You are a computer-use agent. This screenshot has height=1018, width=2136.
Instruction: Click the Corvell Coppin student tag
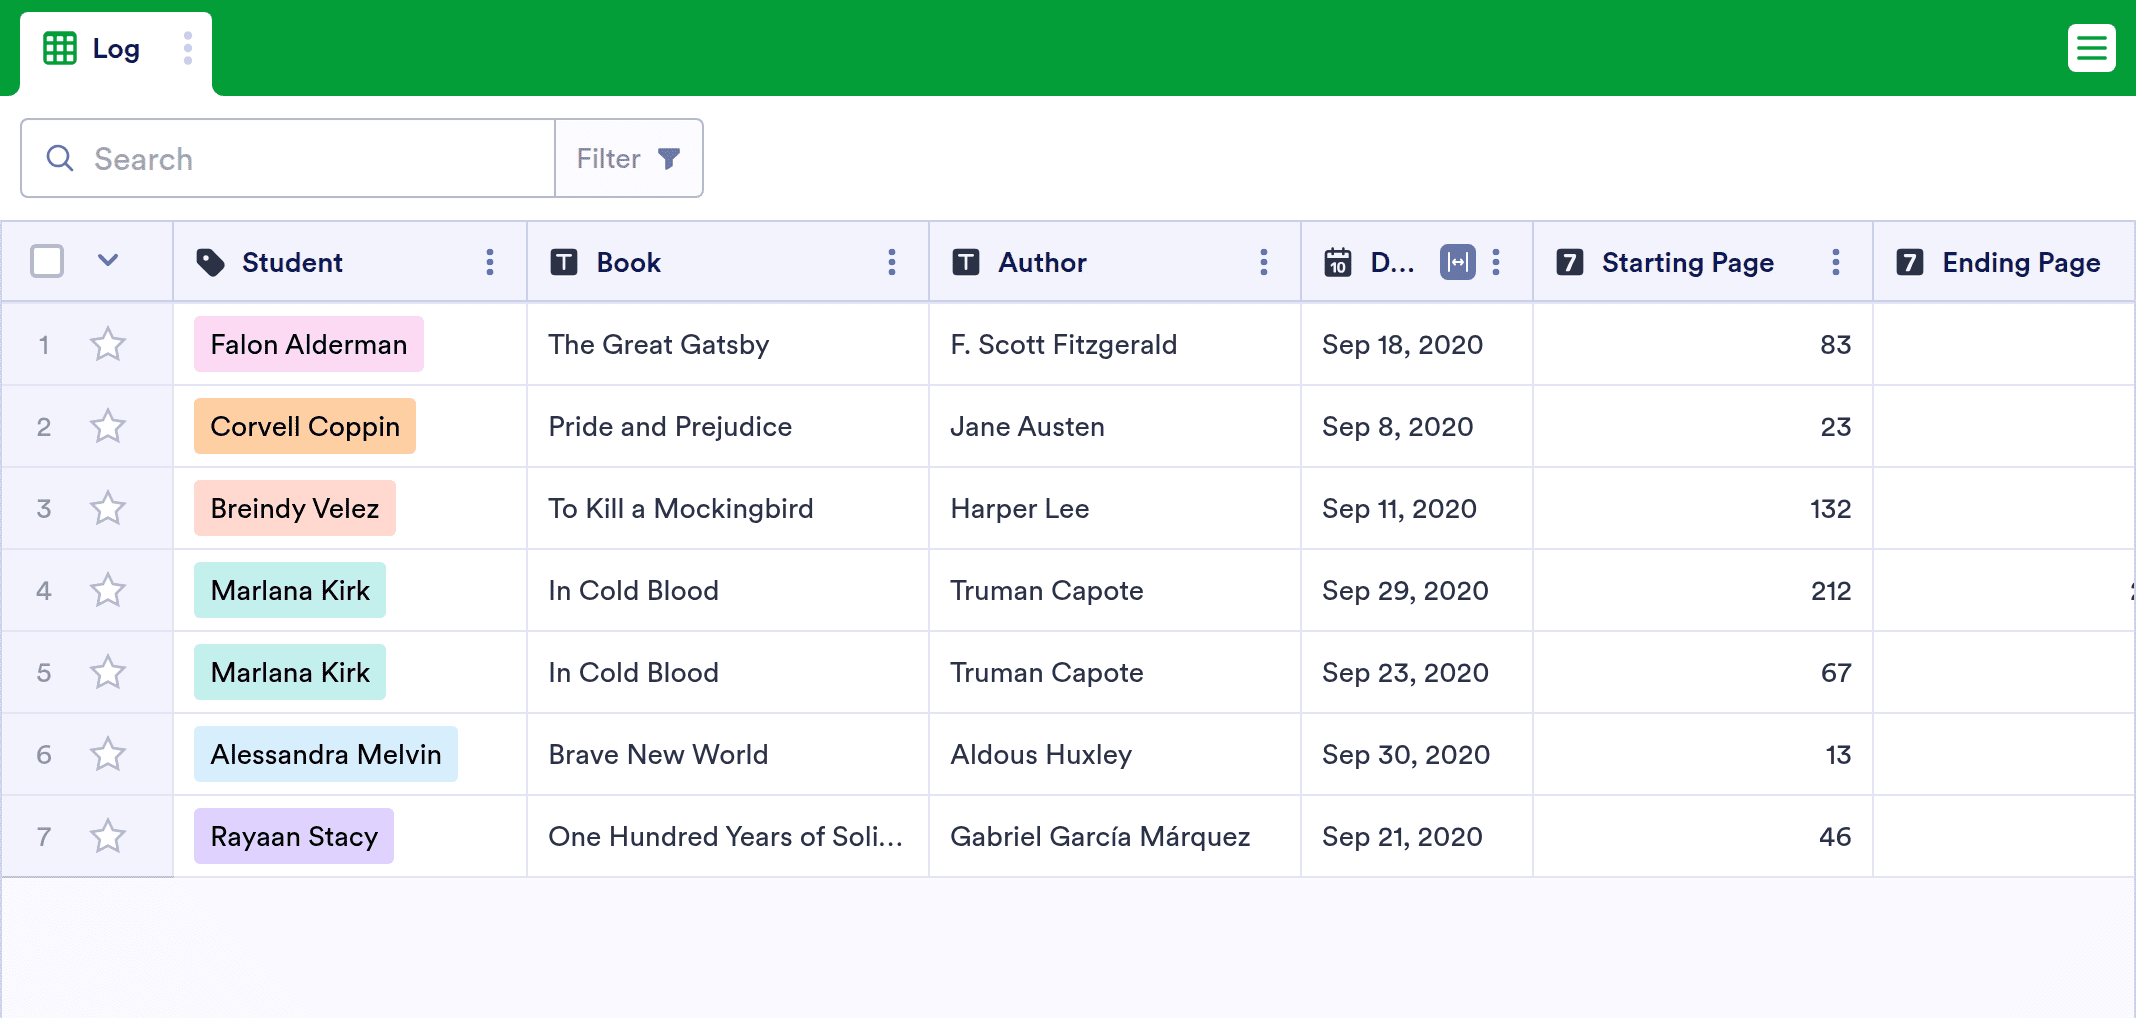tap(305, 427)
